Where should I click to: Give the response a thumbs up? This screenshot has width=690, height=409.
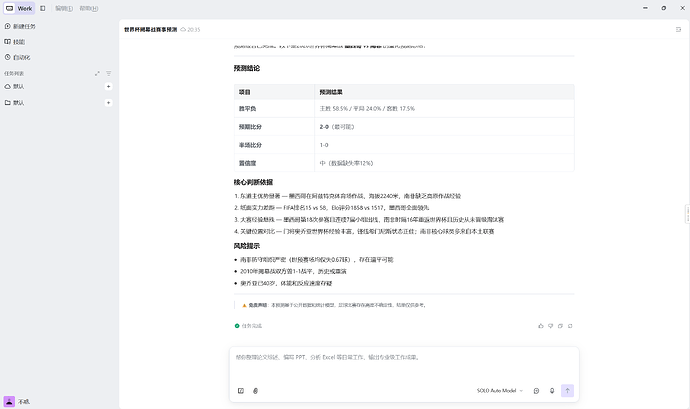coord(541,326)
